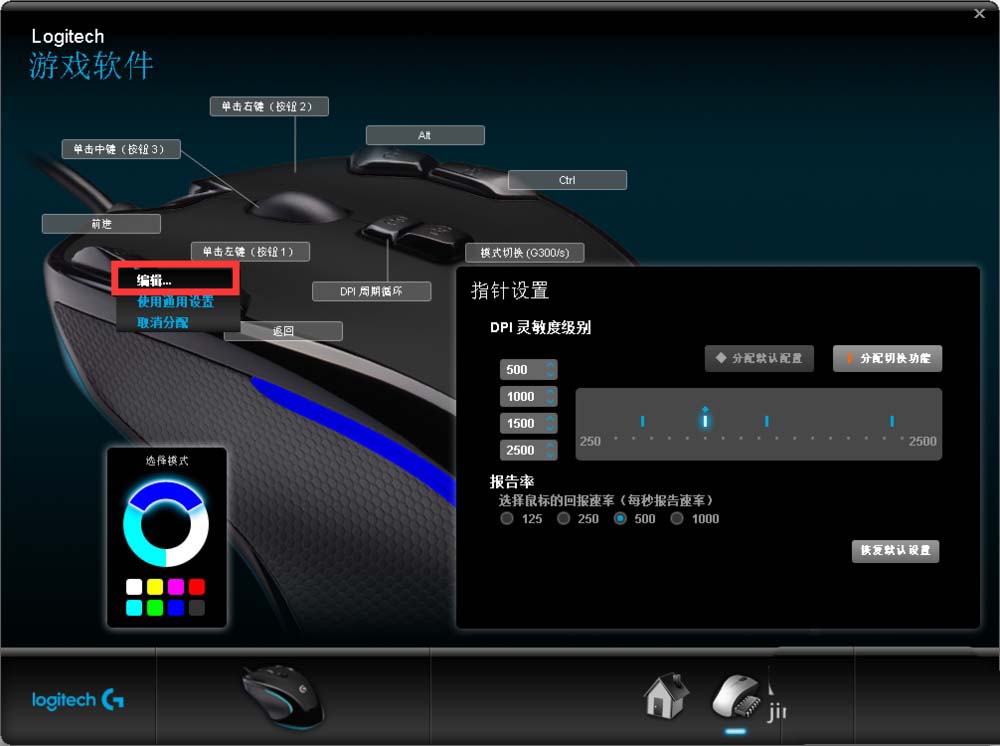
Task: Pick the yellow color swatch
Action: [x=155, y=587]
